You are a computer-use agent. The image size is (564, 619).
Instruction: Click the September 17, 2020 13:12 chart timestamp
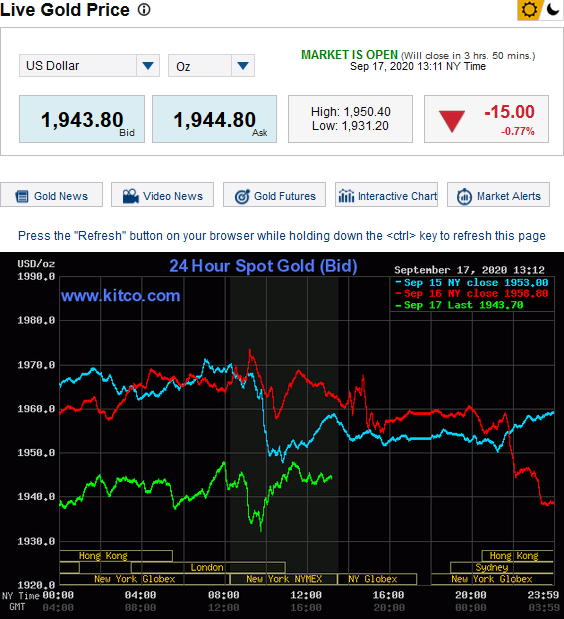[469, 270]
